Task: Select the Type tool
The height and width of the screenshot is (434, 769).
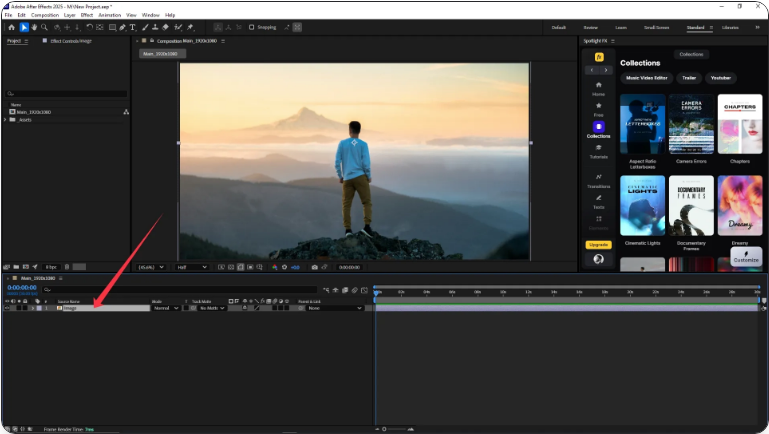Action: click(x=132, y=27)
